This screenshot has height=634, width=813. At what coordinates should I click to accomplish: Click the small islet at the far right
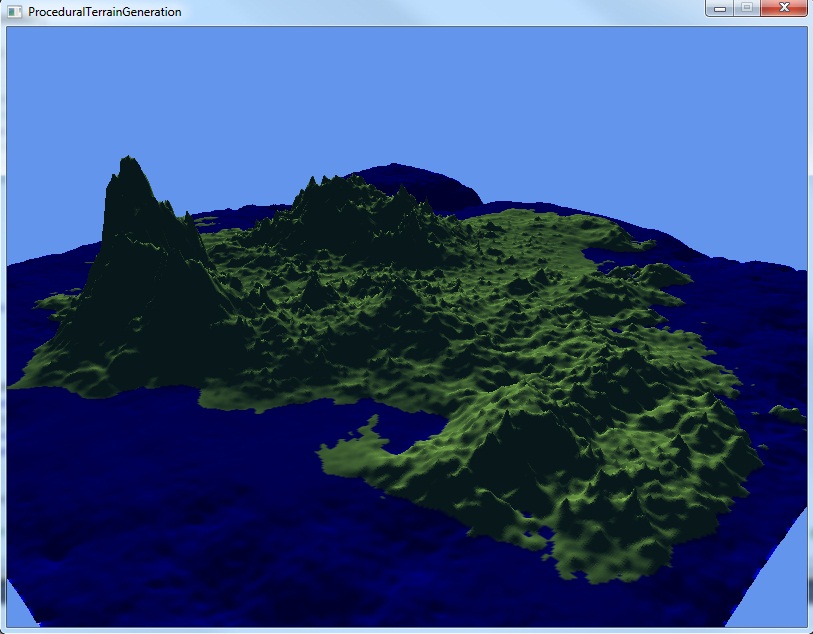click(788, 413)
